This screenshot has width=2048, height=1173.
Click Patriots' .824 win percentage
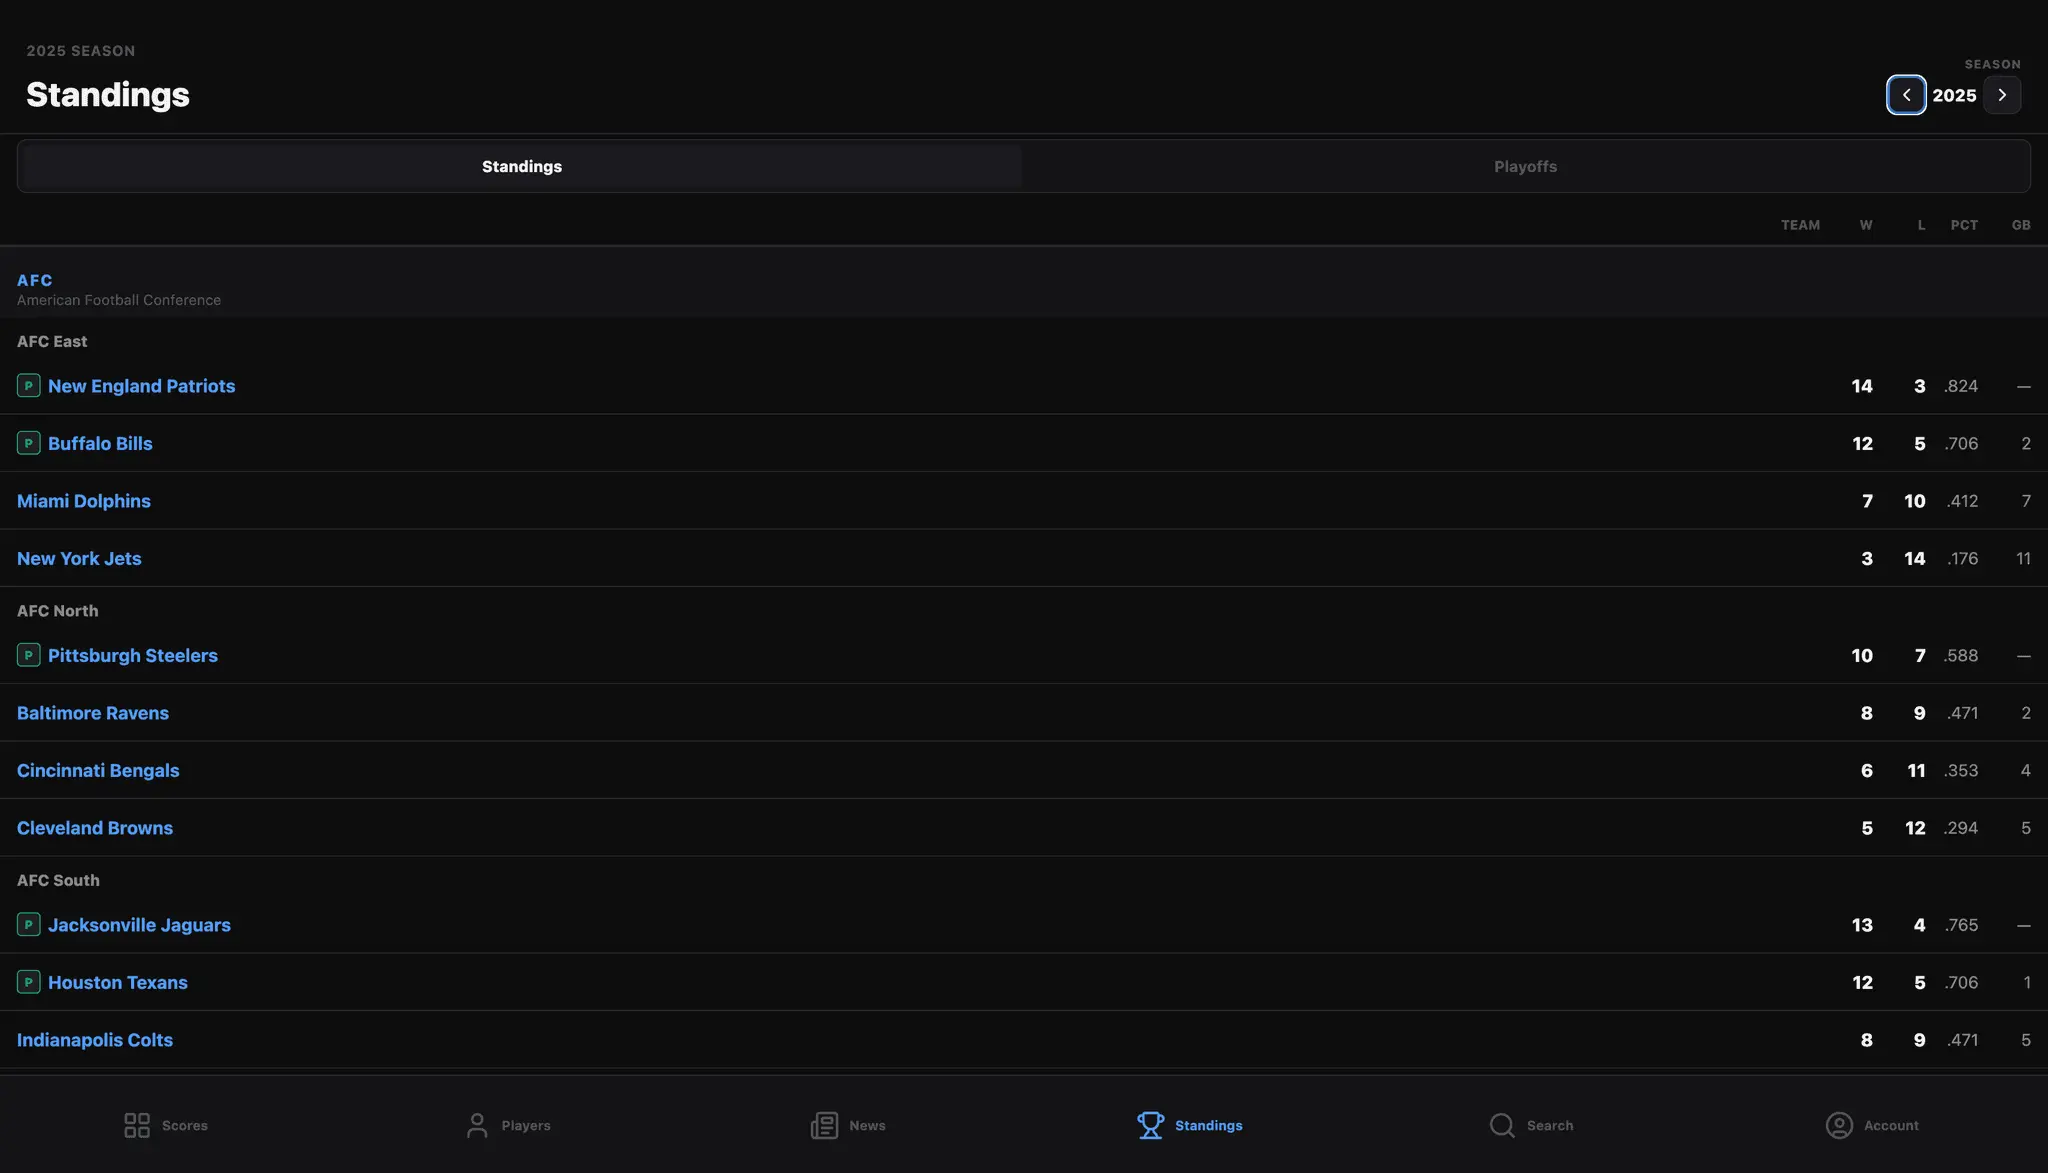(x=1961, y=386)
